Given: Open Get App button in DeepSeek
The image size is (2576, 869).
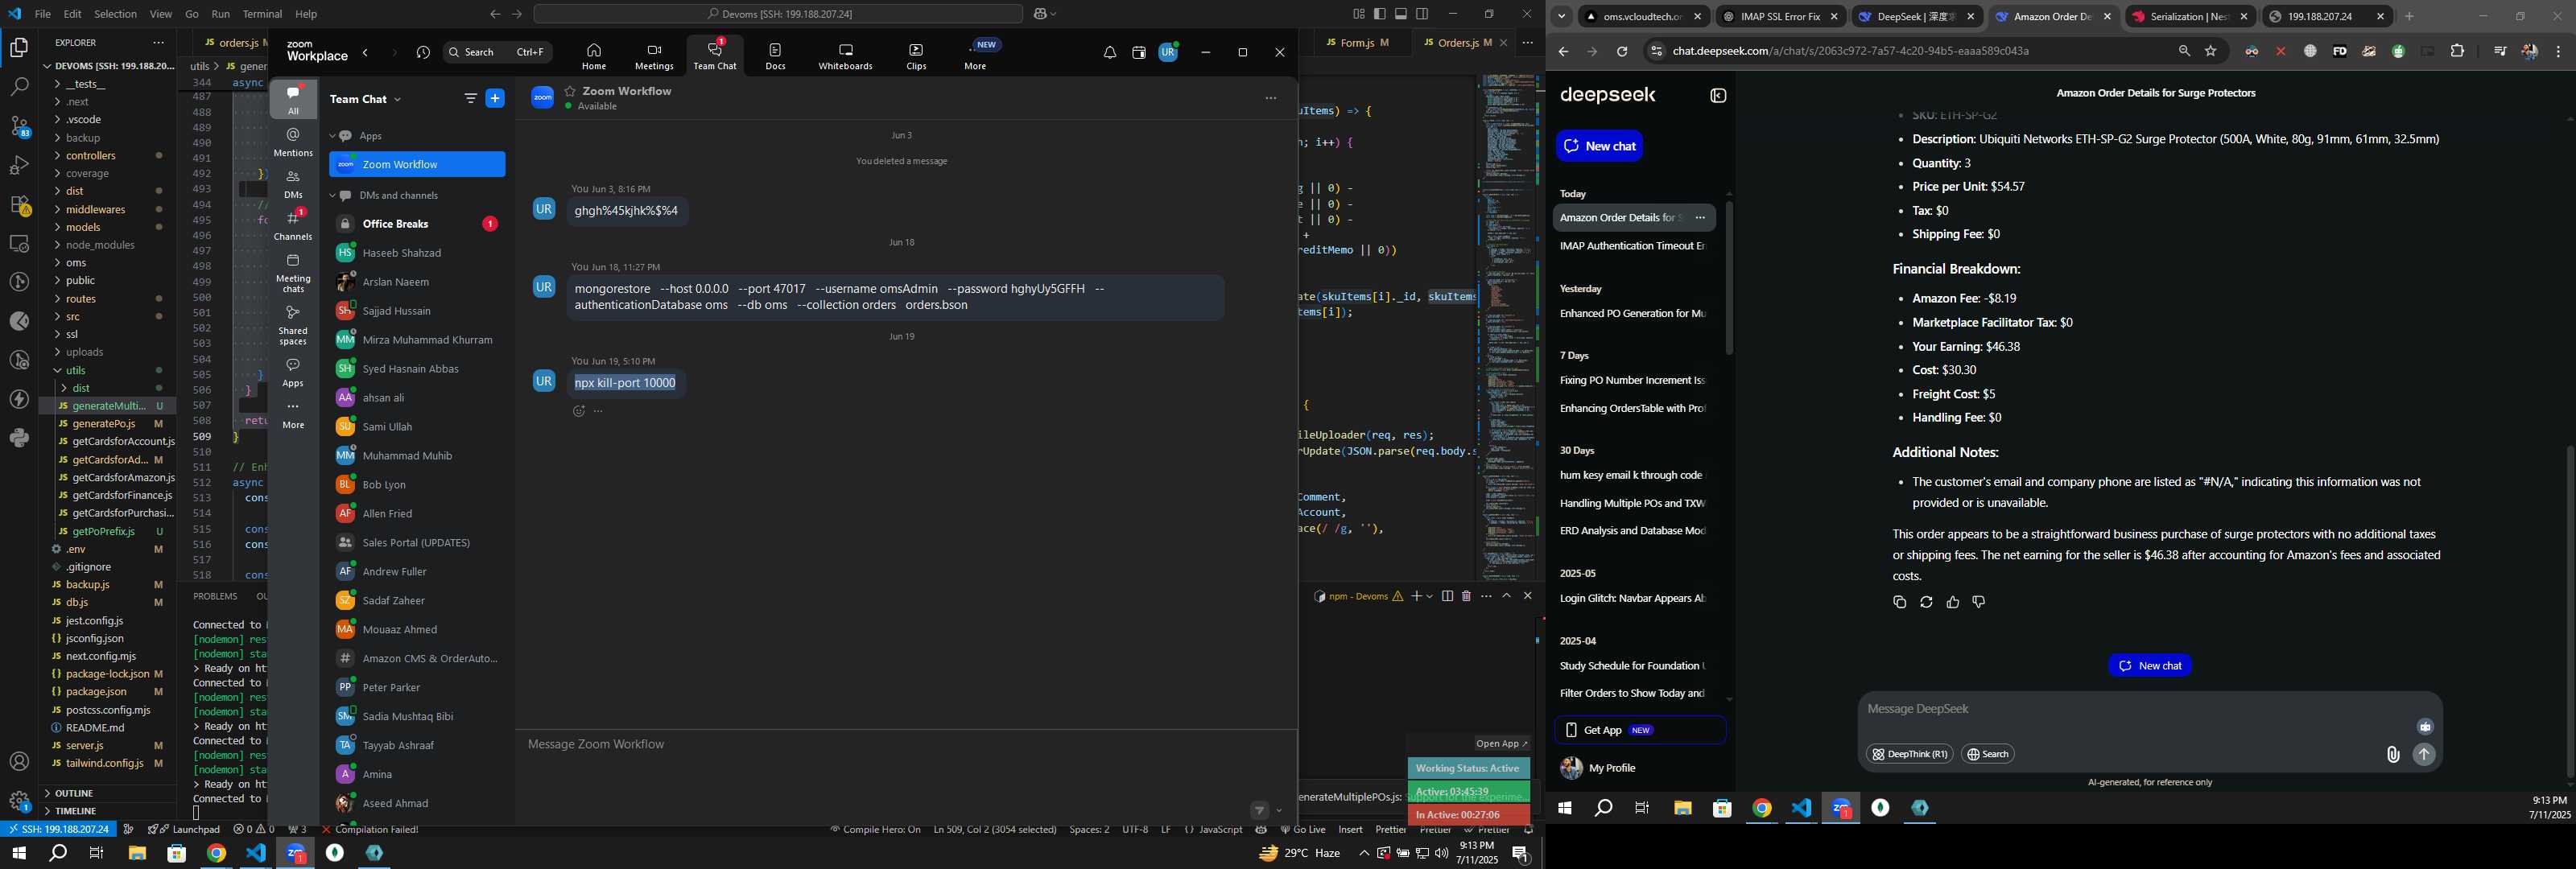Looking at the screenshot, I should click(1640, 730).
